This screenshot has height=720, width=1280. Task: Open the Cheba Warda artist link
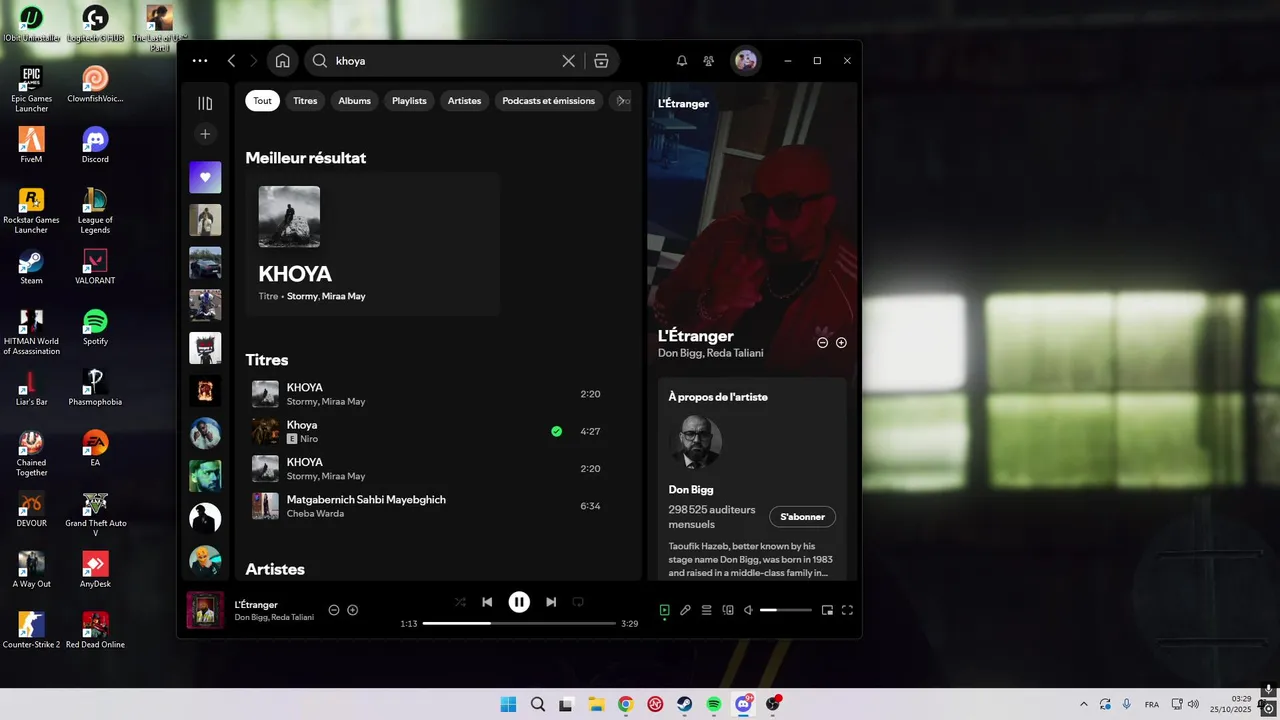pos(315,514)
